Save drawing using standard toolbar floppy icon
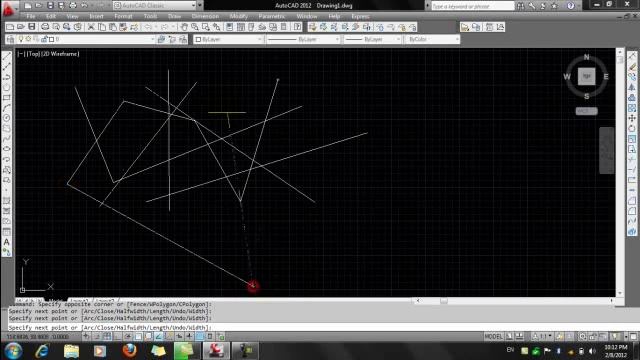The height and width of the screenshot is (360, 640). tap(31, 27)
